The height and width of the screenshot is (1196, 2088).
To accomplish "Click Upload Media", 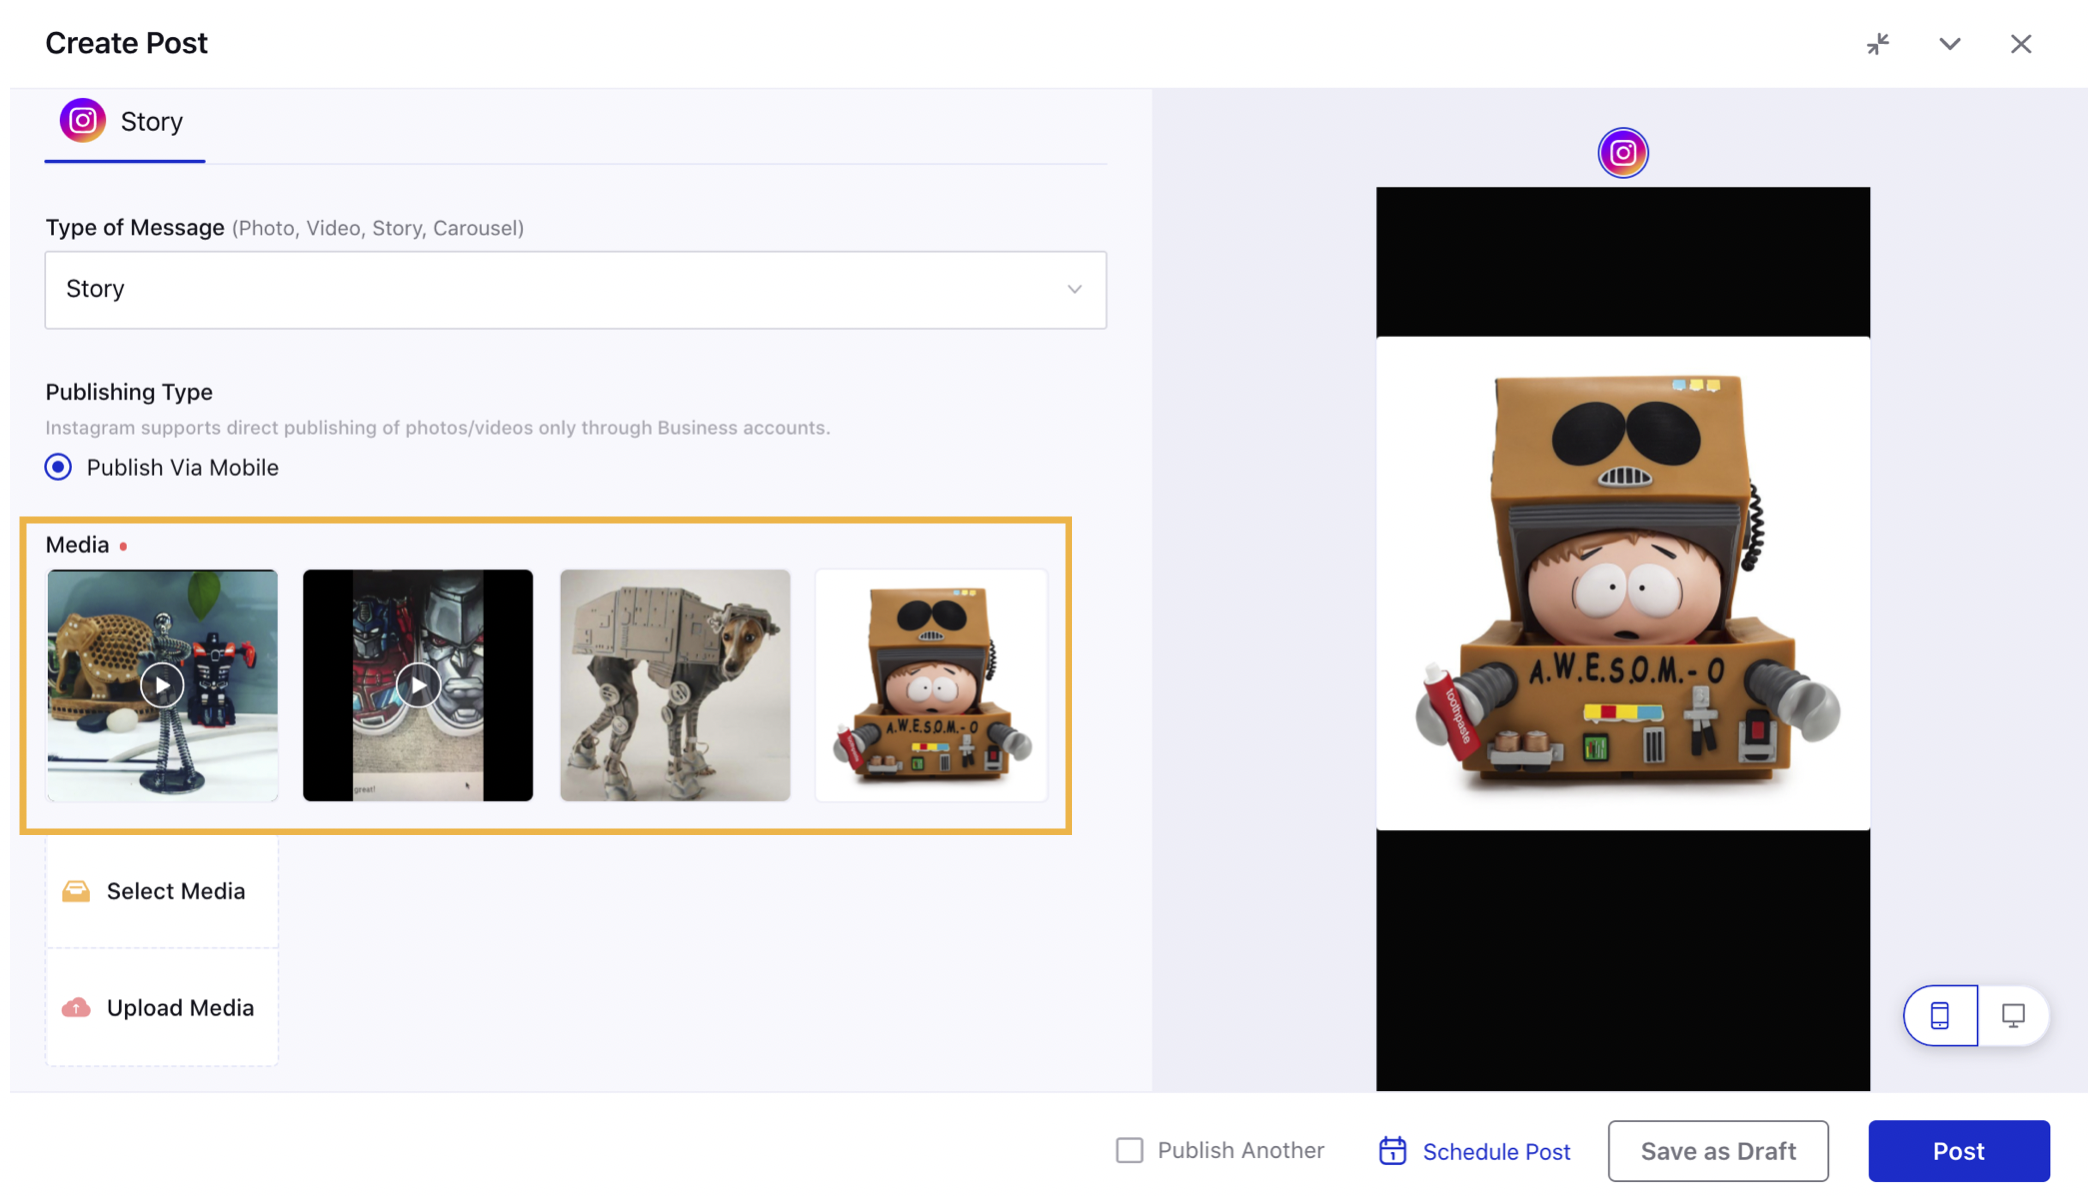I will (162, 1008).
